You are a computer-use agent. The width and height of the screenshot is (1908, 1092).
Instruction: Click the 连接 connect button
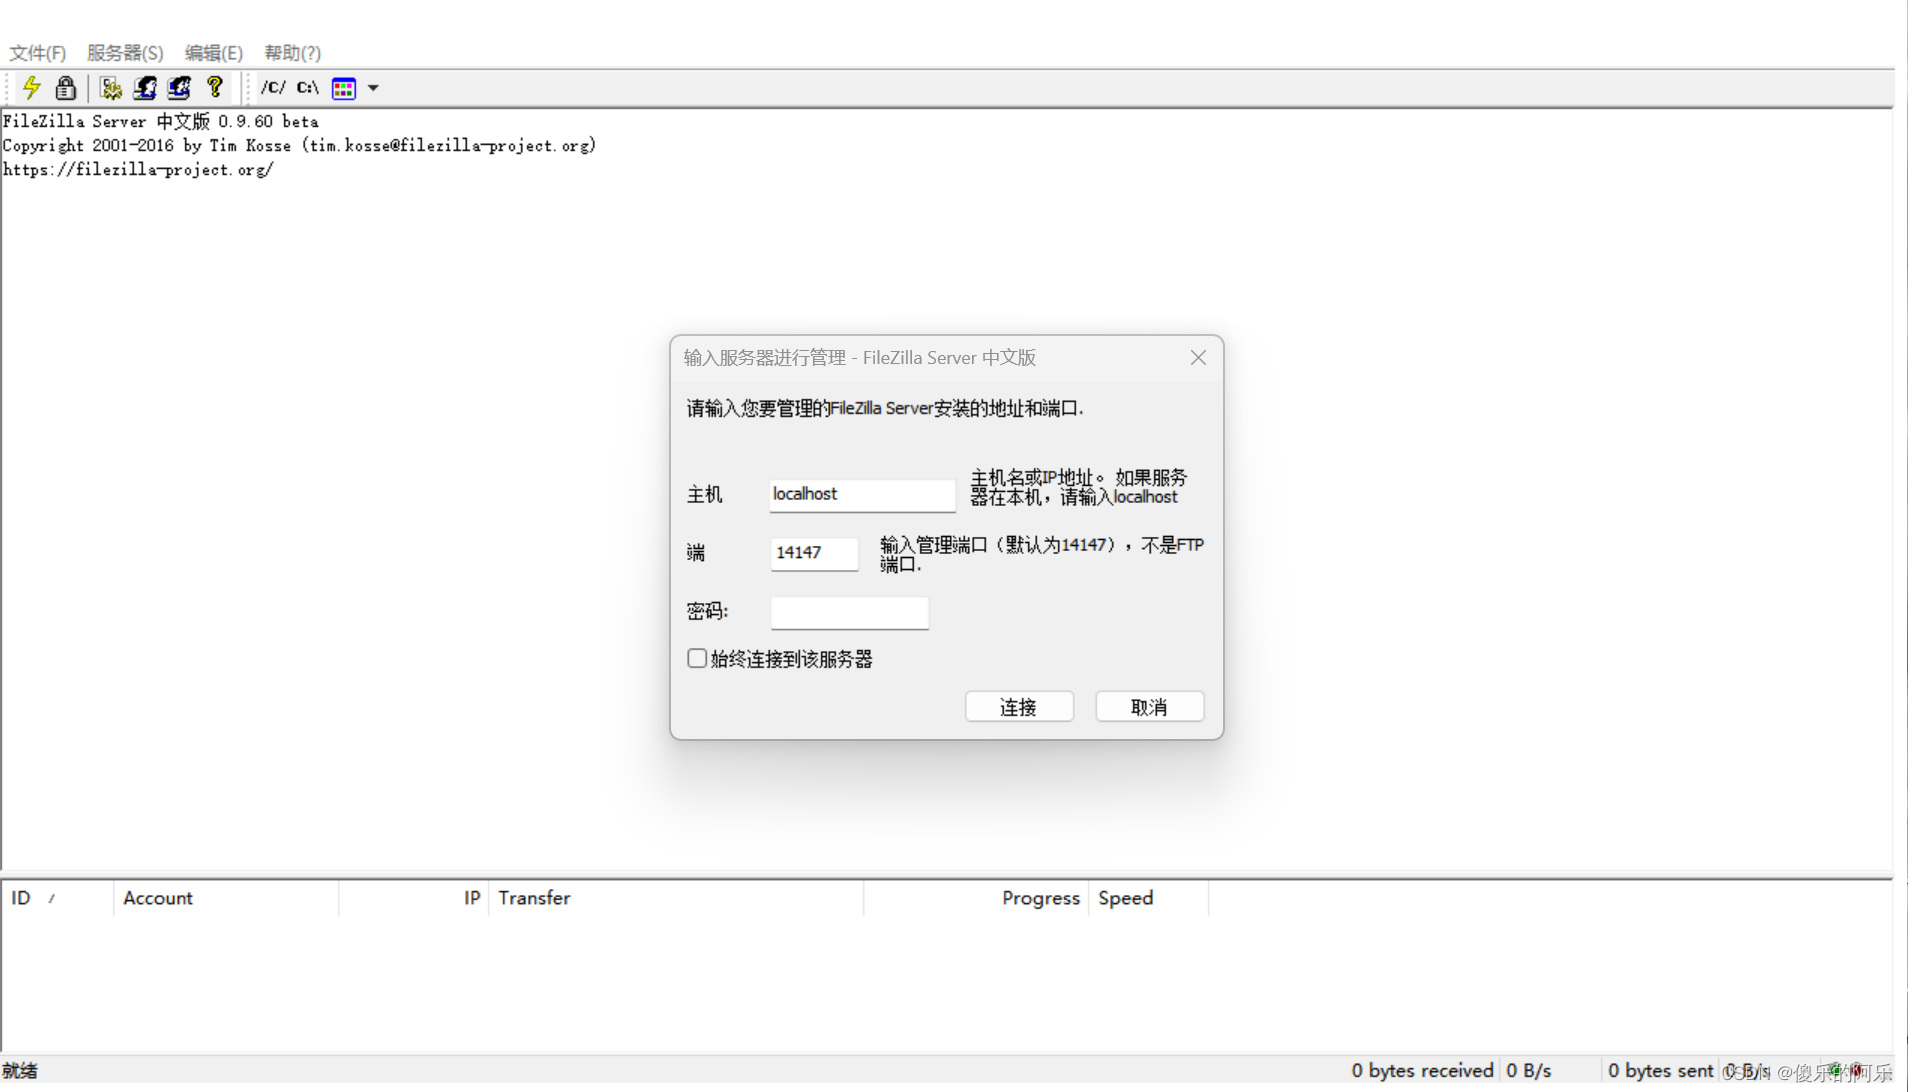[1019, 707]
